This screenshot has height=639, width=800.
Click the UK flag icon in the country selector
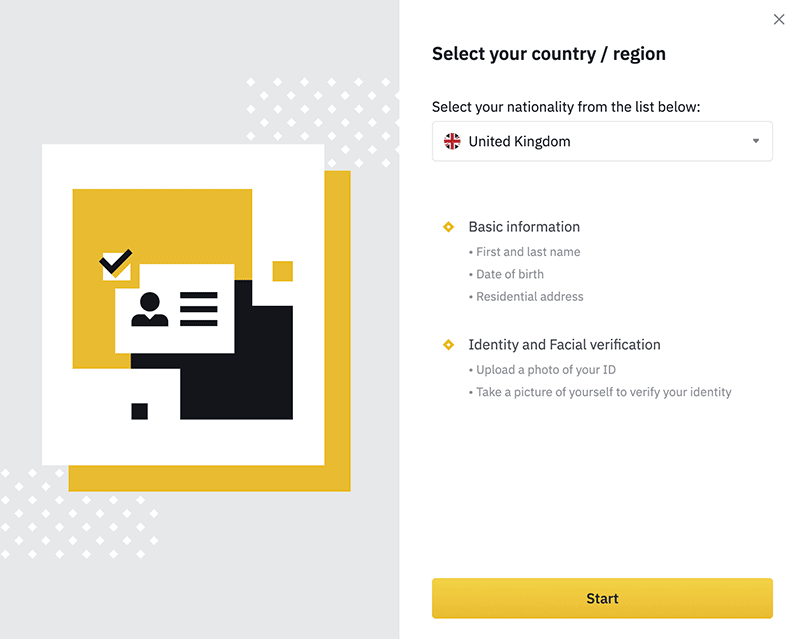pyautogui.click(x=452, y=141)
